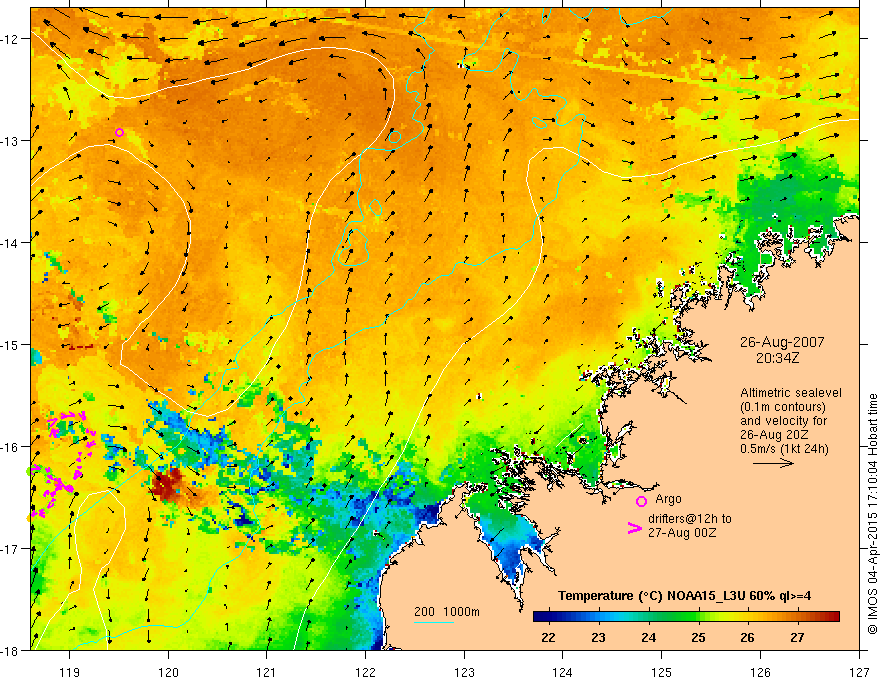Click the '27-Aug 00Z' legend text
Screen dimensions: 880x680
coord(682,533)
